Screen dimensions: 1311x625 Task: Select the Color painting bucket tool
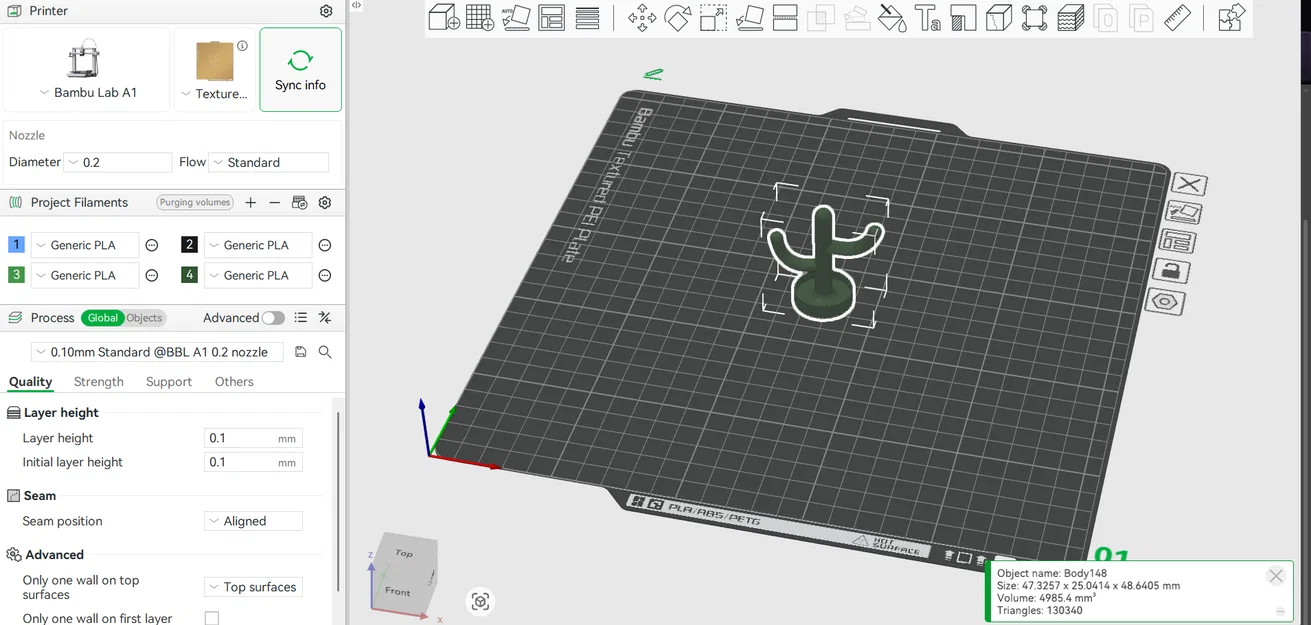pos(891,18)
